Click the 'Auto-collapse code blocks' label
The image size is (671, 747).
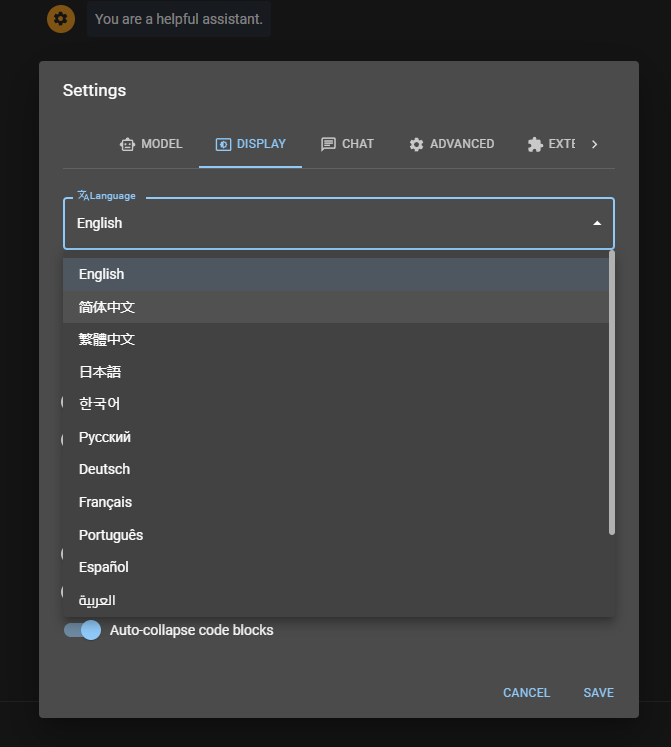tap(192, 630)
